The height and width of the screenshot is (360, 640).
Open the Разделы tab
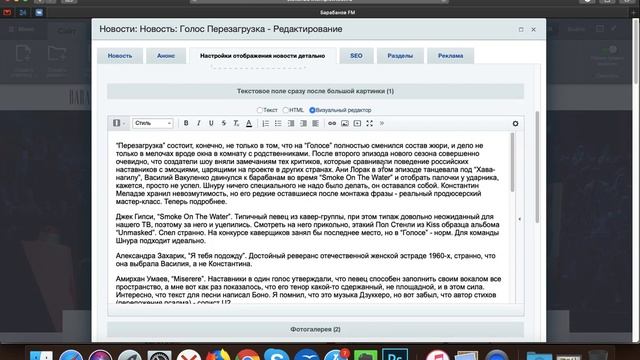click(400, 56)
